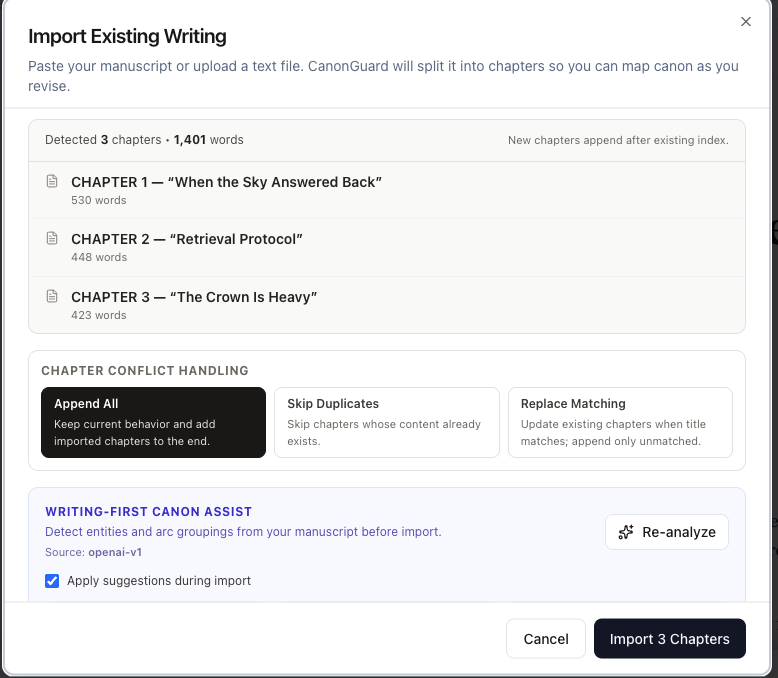
Task: Click the document icon beside Chapter 3
Action: click(x=52, y=296)
